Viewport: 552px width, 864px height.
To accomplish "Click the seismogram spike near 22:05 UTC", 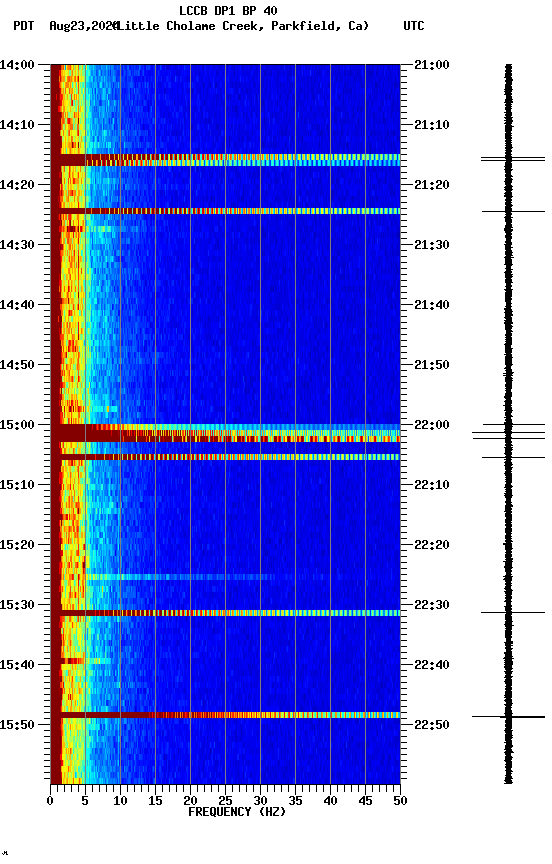I will (513, 457).
